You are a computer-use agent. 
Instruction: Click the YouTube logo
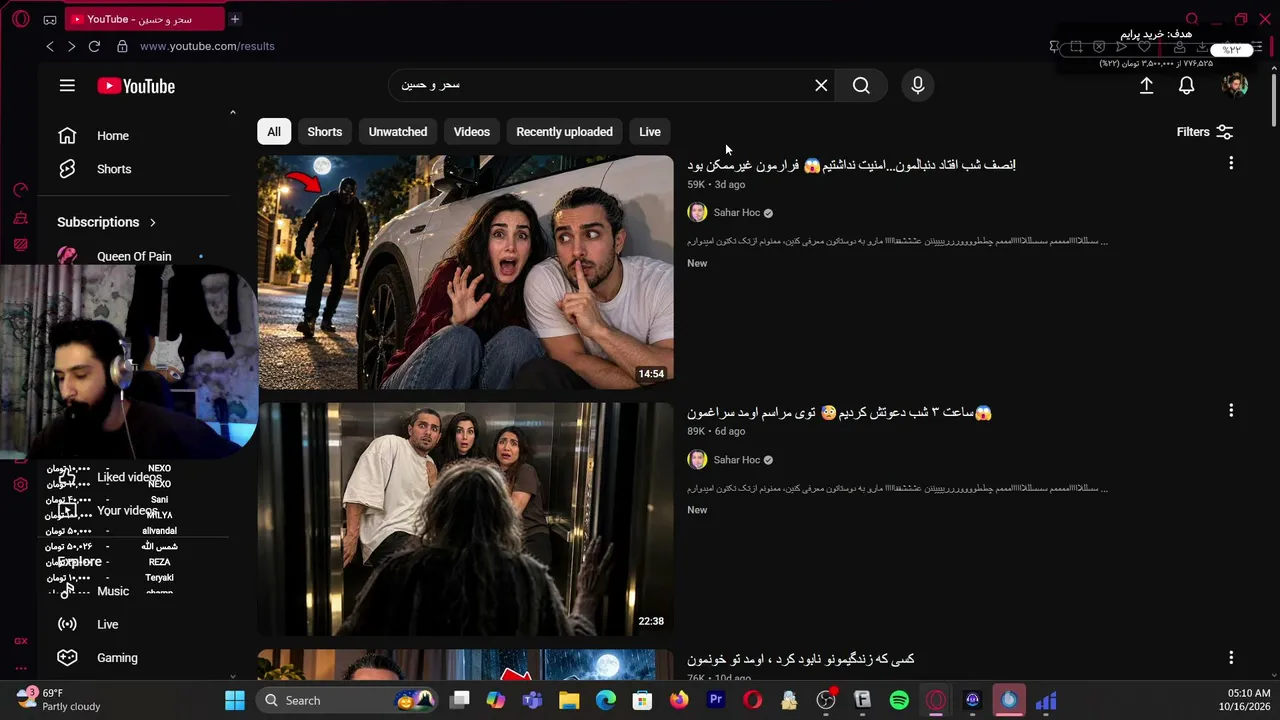tap(136, 86)
